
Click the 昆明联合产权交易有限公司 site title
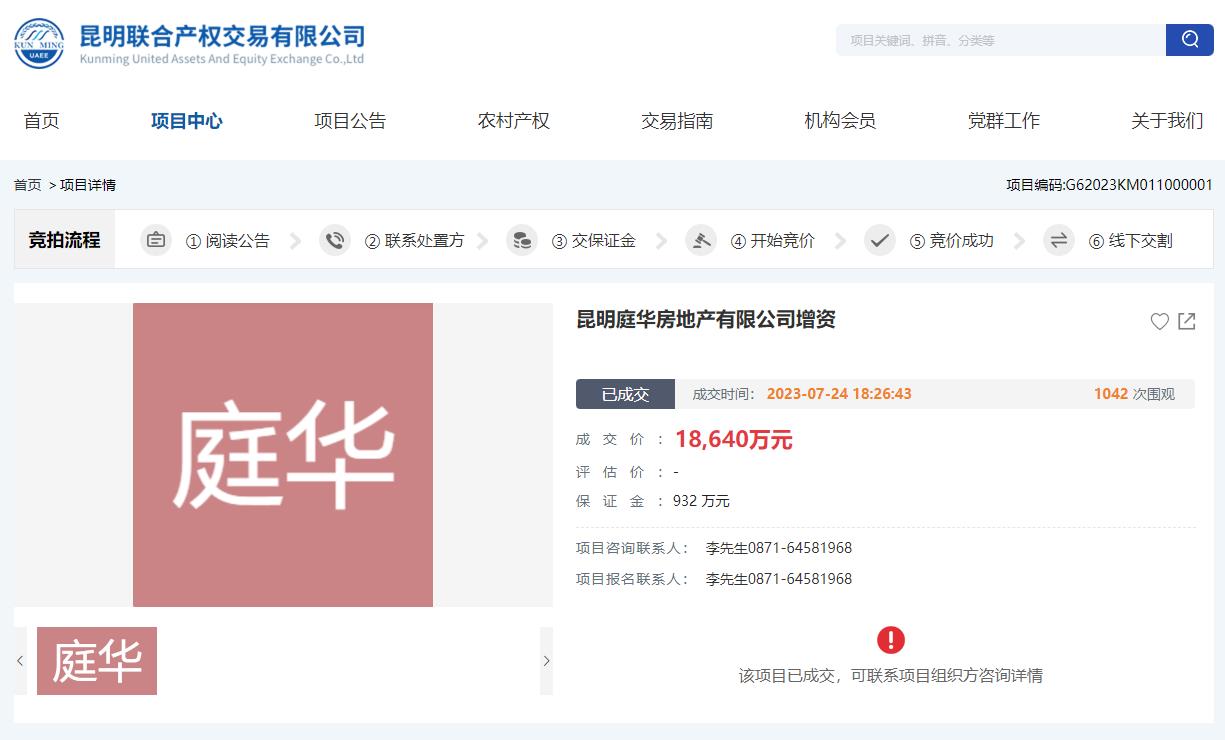point(222,37)
